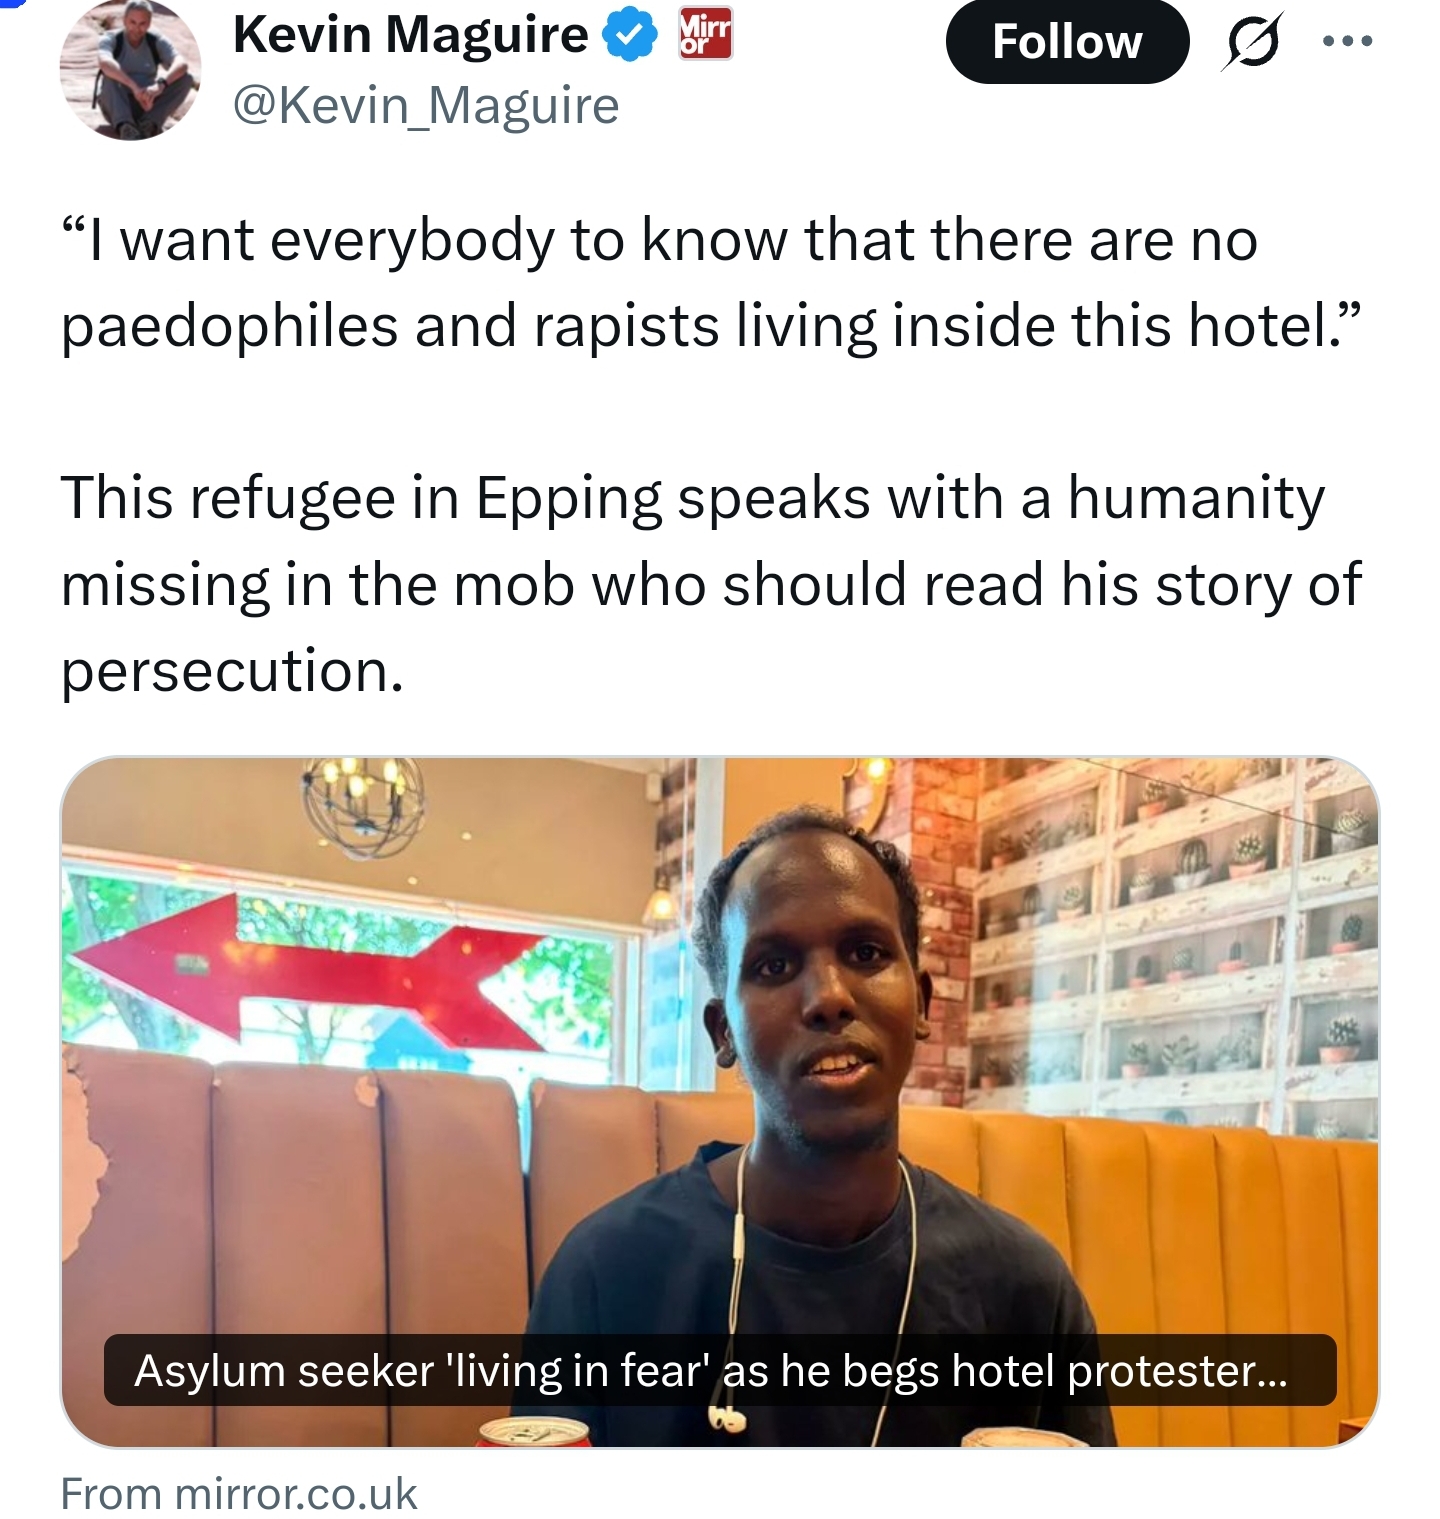Open the three-dot more options menu
Image resolution: width=1440 pixels, height=1519 pixels.
[x=1347, y=41]
